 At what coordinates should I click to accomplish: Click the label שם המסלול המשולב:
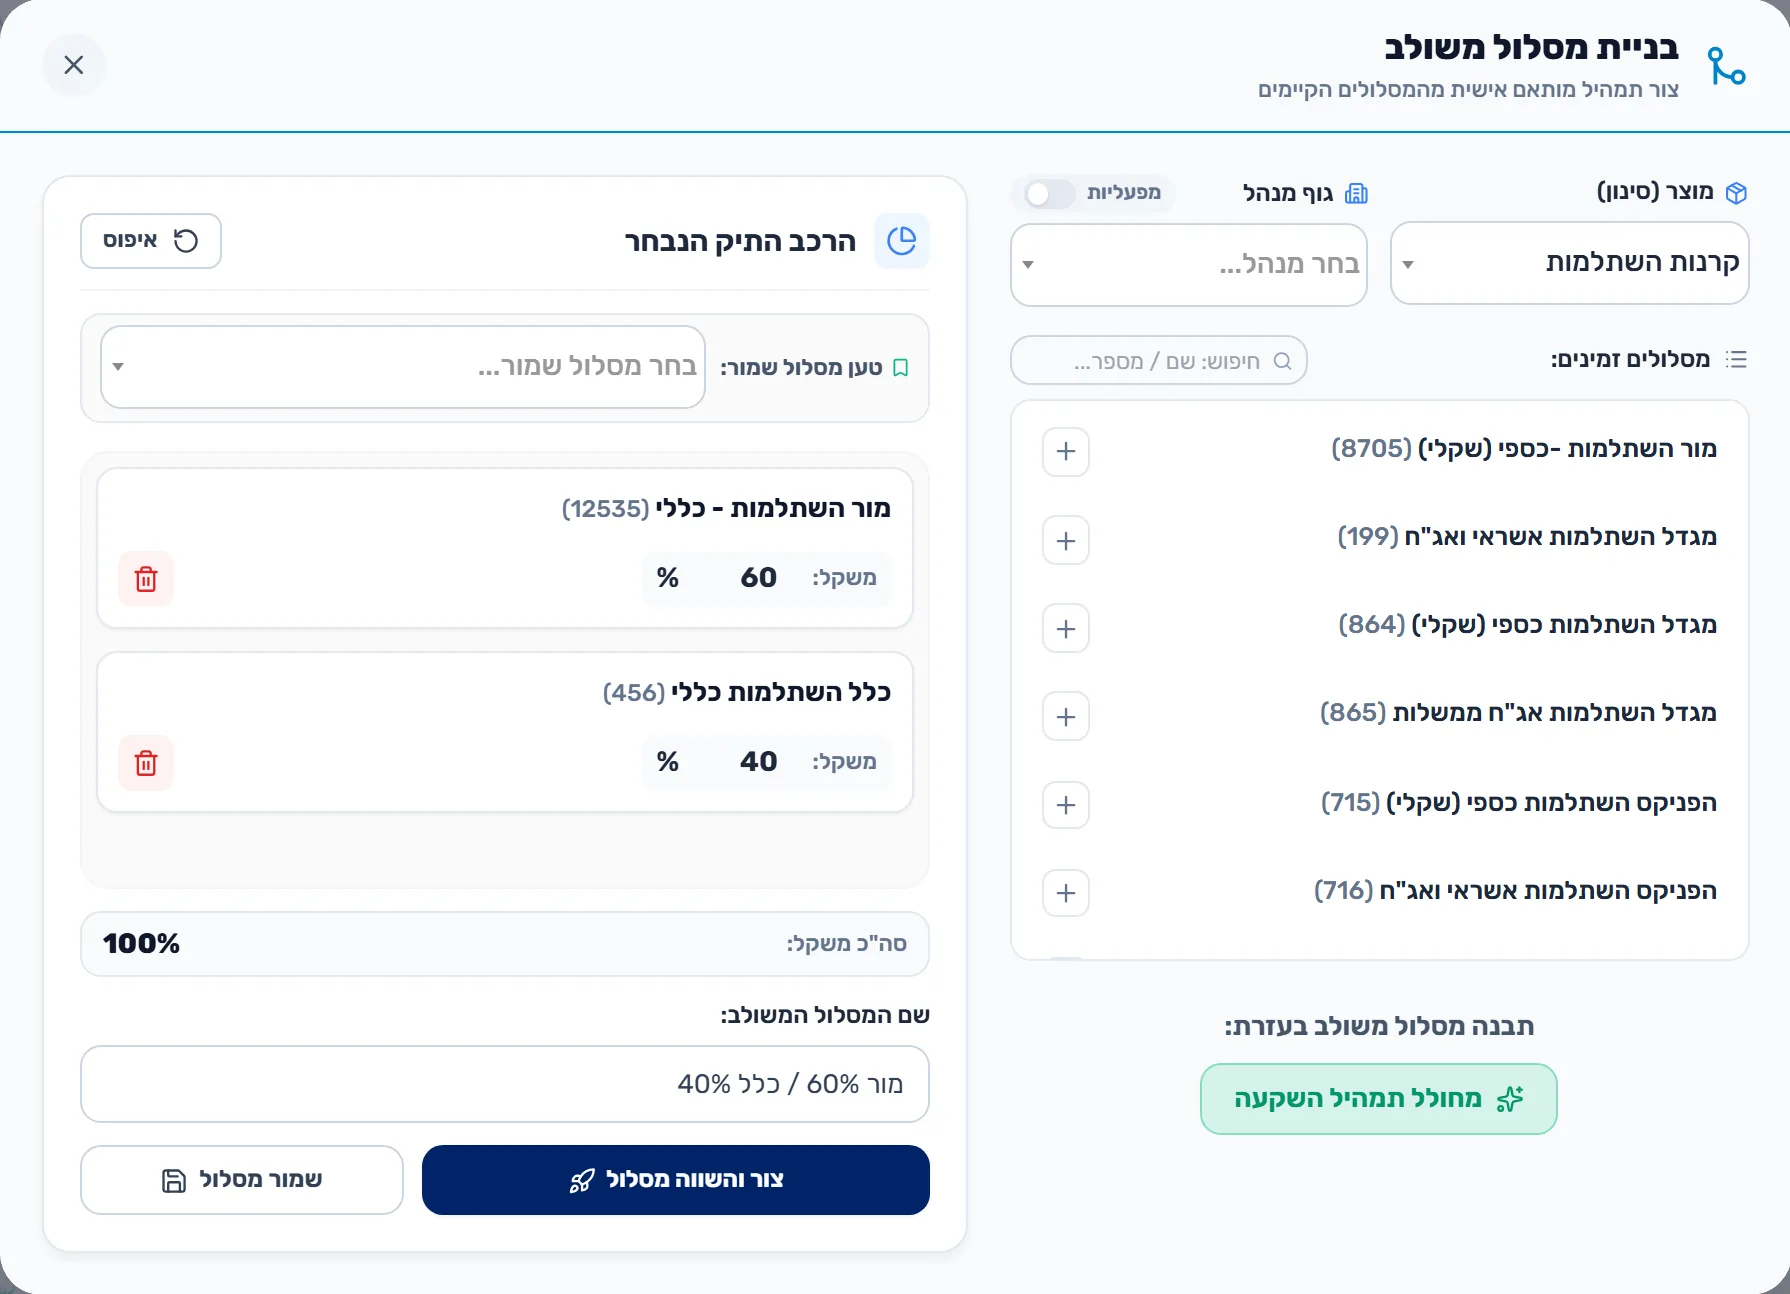point(825,1016)
